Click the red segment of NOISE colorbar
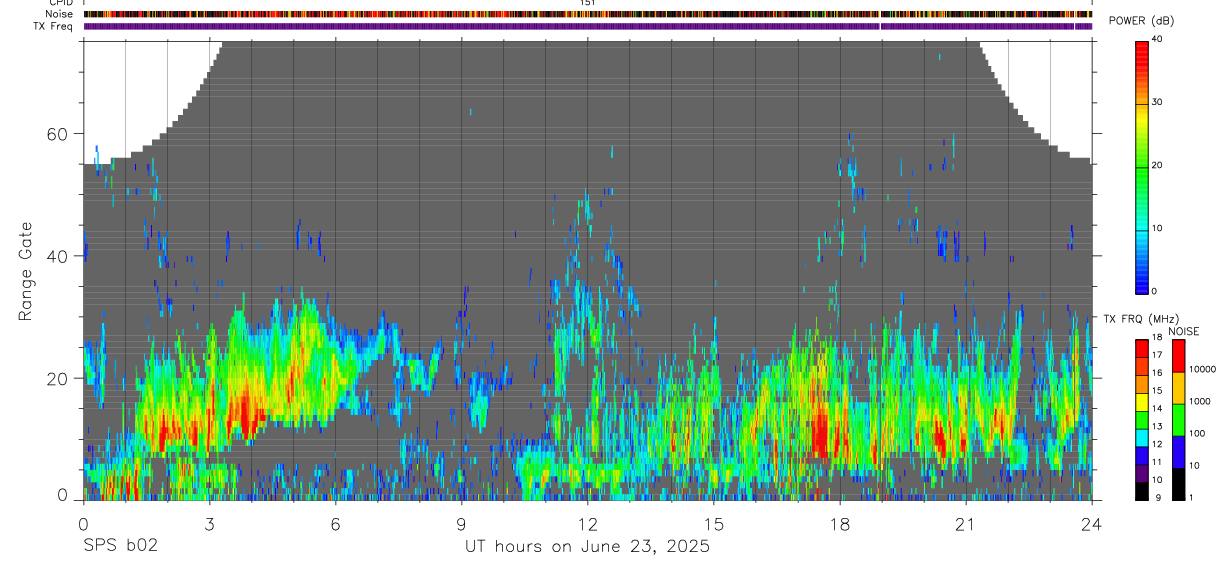The height and width of the screenshot is (567, 1228). (1179, 356)
